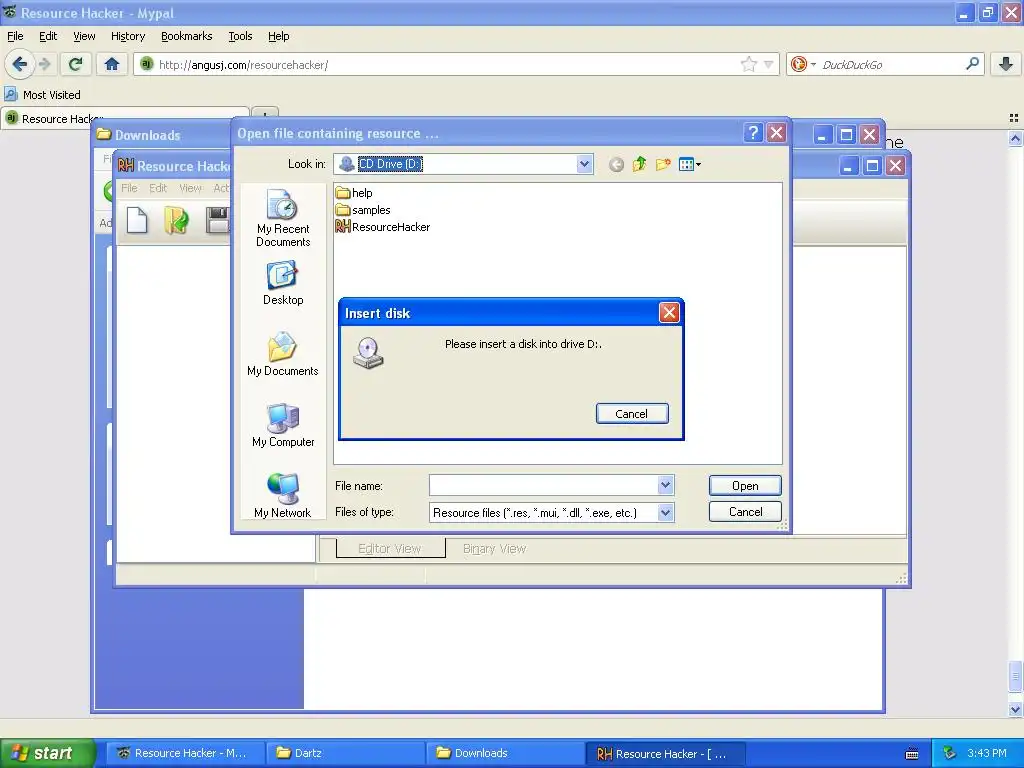Open the History menu

pos(127,36)
